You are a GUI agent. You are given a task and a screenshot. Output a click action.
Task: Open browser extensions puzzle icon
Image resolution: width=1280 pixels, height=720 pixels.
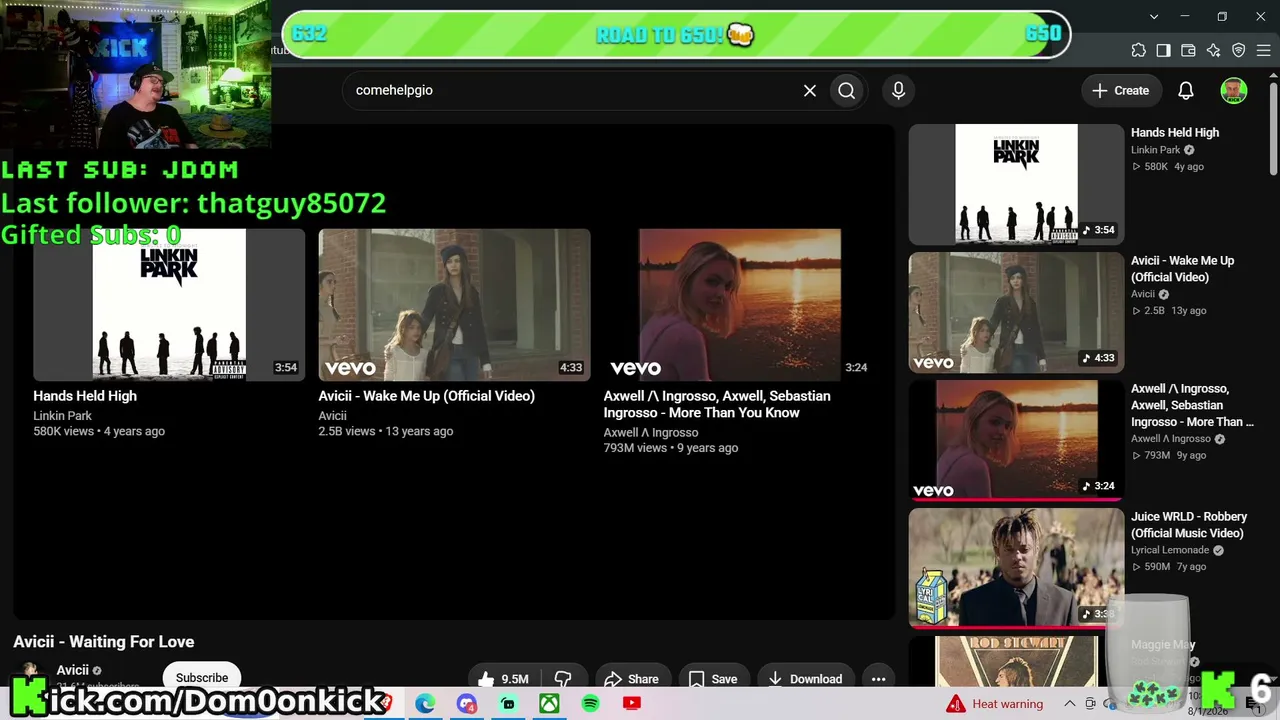click(1139, 51)
